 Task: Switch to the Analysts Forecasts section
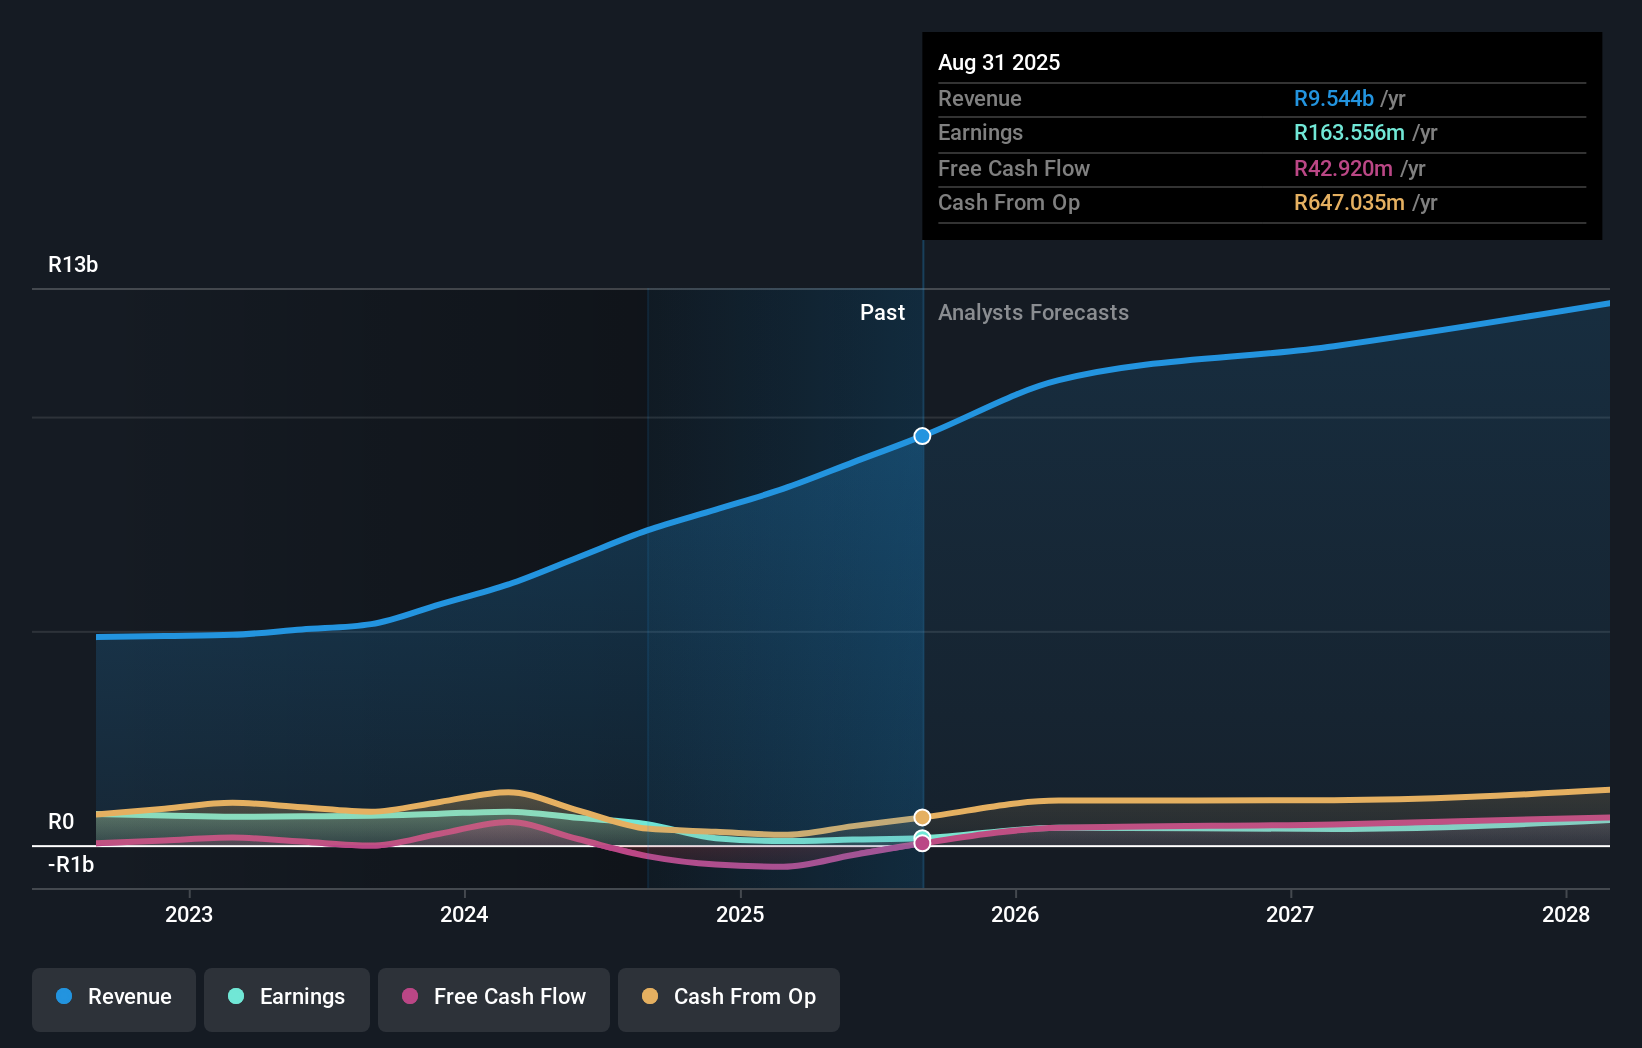(x=1033, y=312)
